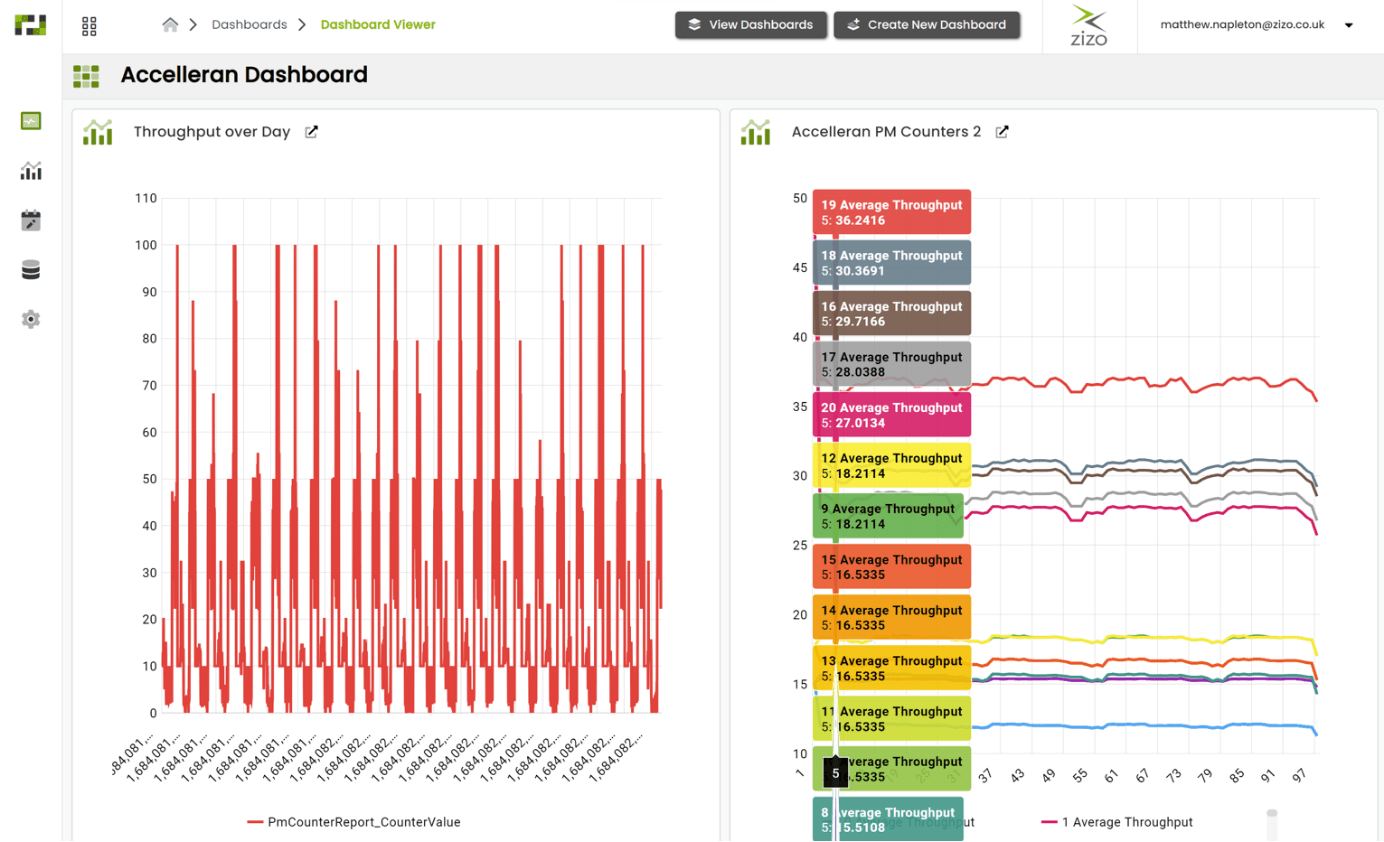Open Throughput over Day in new window
This screenshot has width=1384, height=842.
[311, 132]
